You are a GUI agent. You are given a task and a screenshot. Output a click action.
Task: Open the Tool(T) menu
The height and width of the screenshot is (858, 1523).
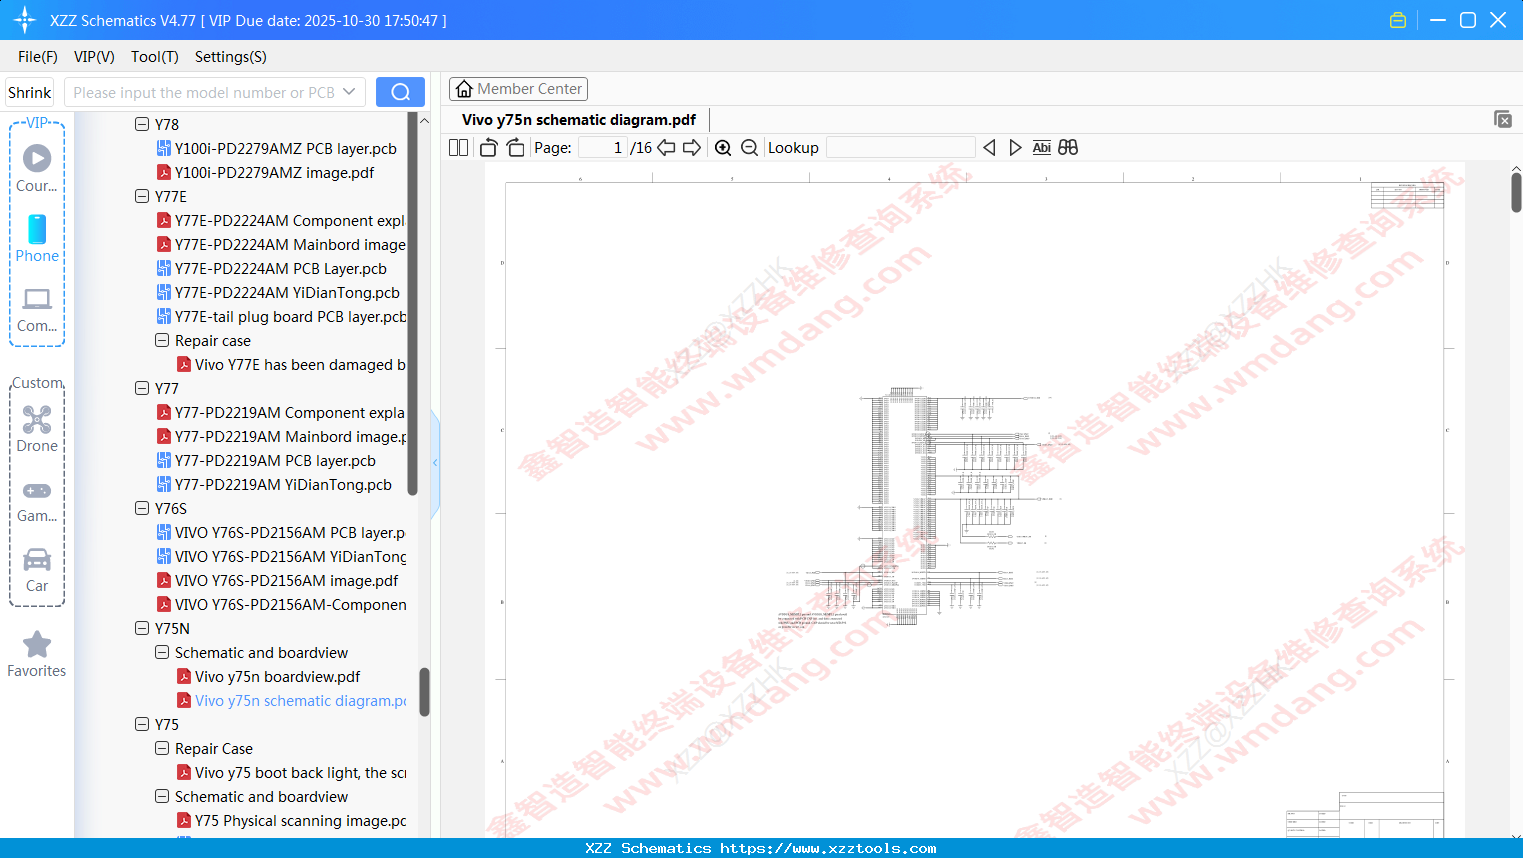click(x=155, y=57)
